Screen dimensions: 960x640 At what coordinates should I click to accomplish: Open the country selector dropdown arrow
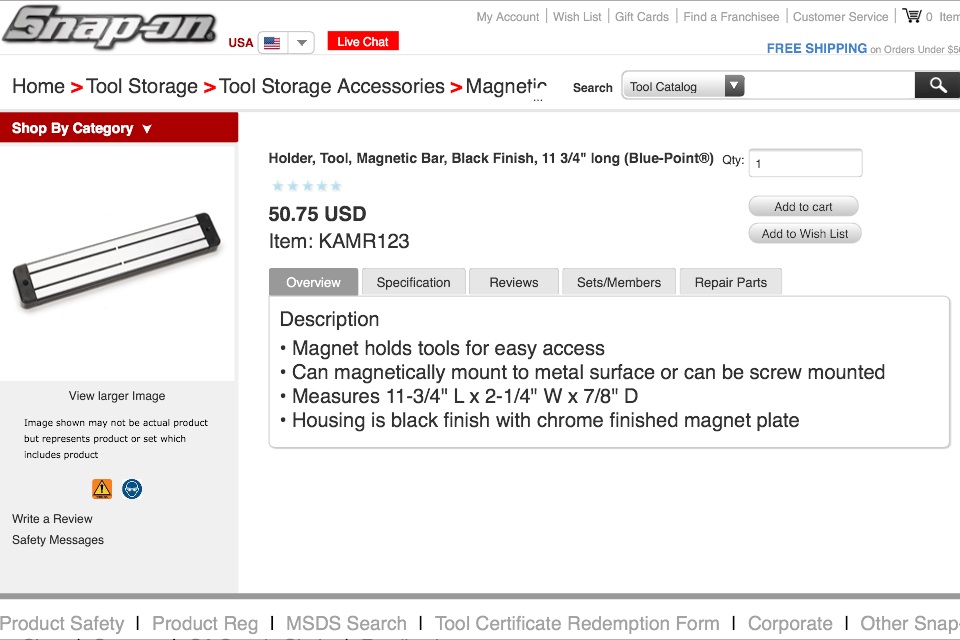(301, 43)
